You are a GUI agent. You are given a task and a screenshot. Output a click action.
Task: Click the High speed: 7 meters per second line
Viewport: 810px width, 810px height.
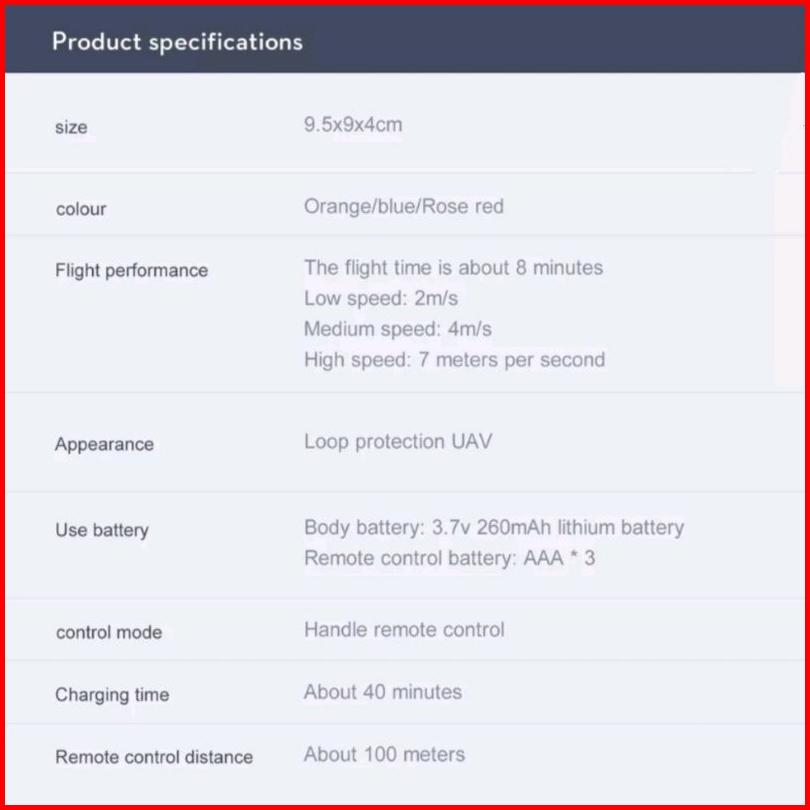pyautogui.click(x=454, y=359)
